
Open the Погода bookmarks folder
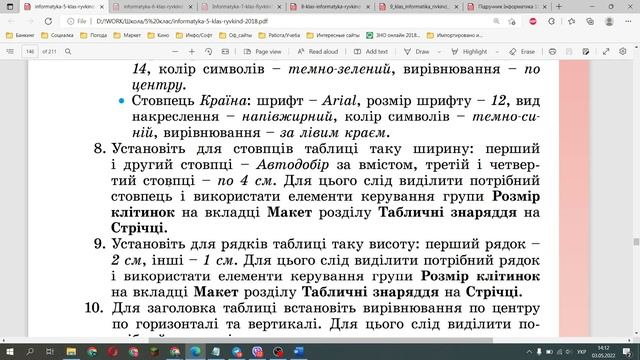point(94,36)
